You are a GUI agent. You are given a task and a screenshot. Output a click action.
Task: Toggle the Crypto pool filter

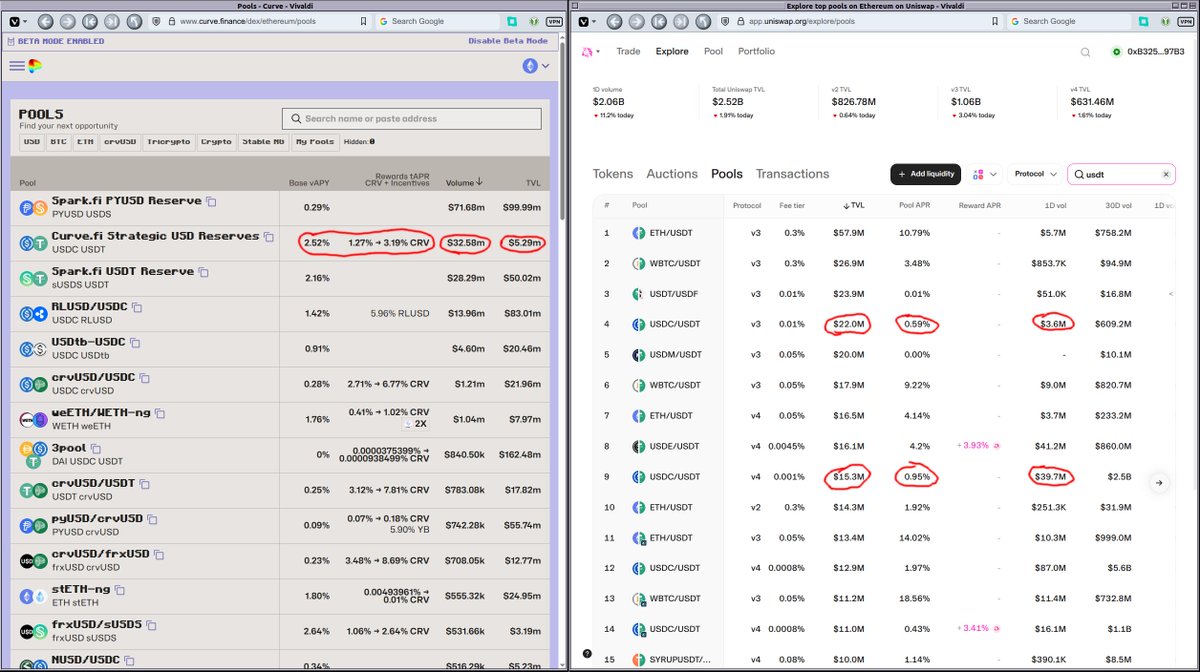216,142
